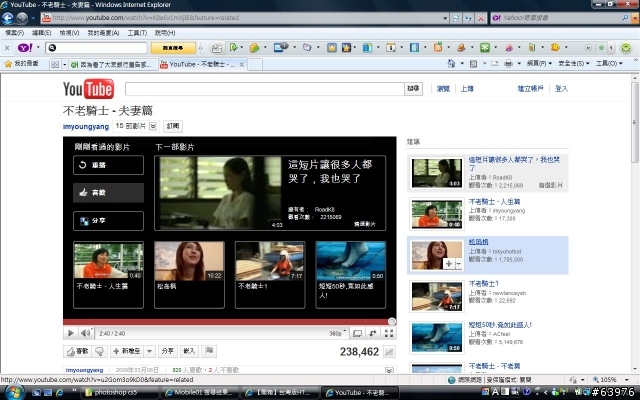Click the Yahoo! logo in the toolbar

coord(25,48)
